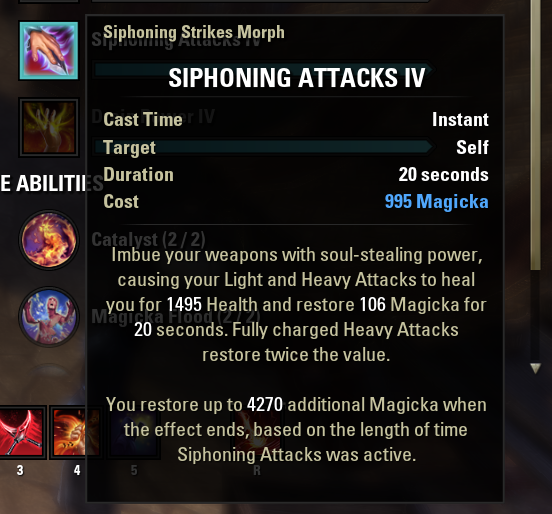Click the Drain Power experience progress bar

pyautogui.click(x=263, y=146)
